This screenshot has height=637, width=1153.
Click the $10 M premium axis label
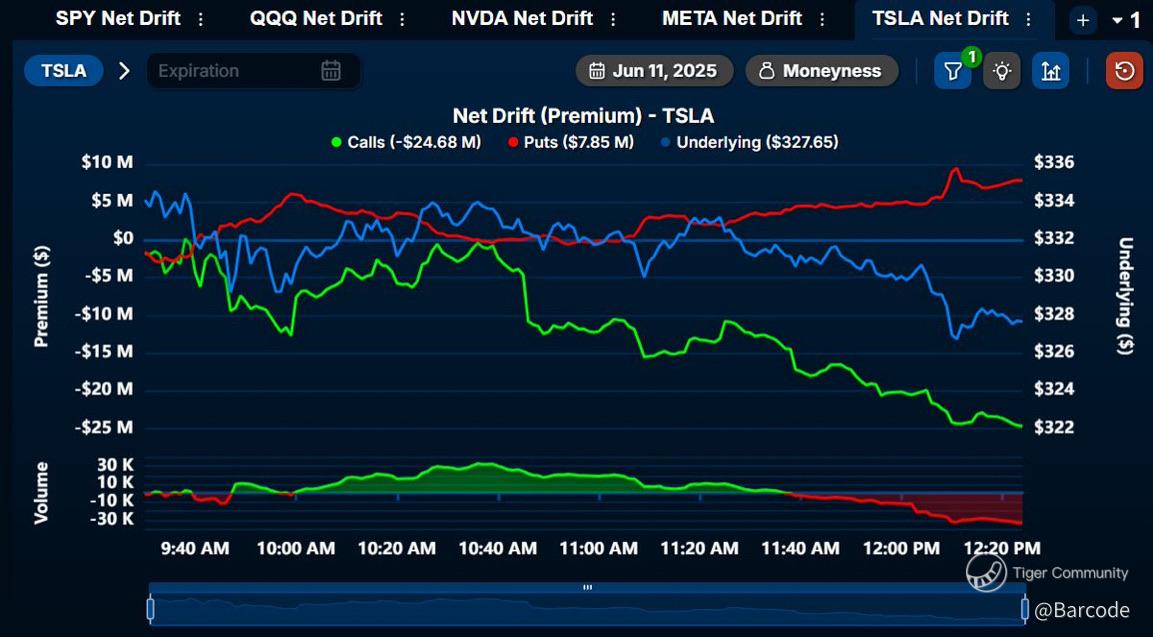[x=107, y=163]
